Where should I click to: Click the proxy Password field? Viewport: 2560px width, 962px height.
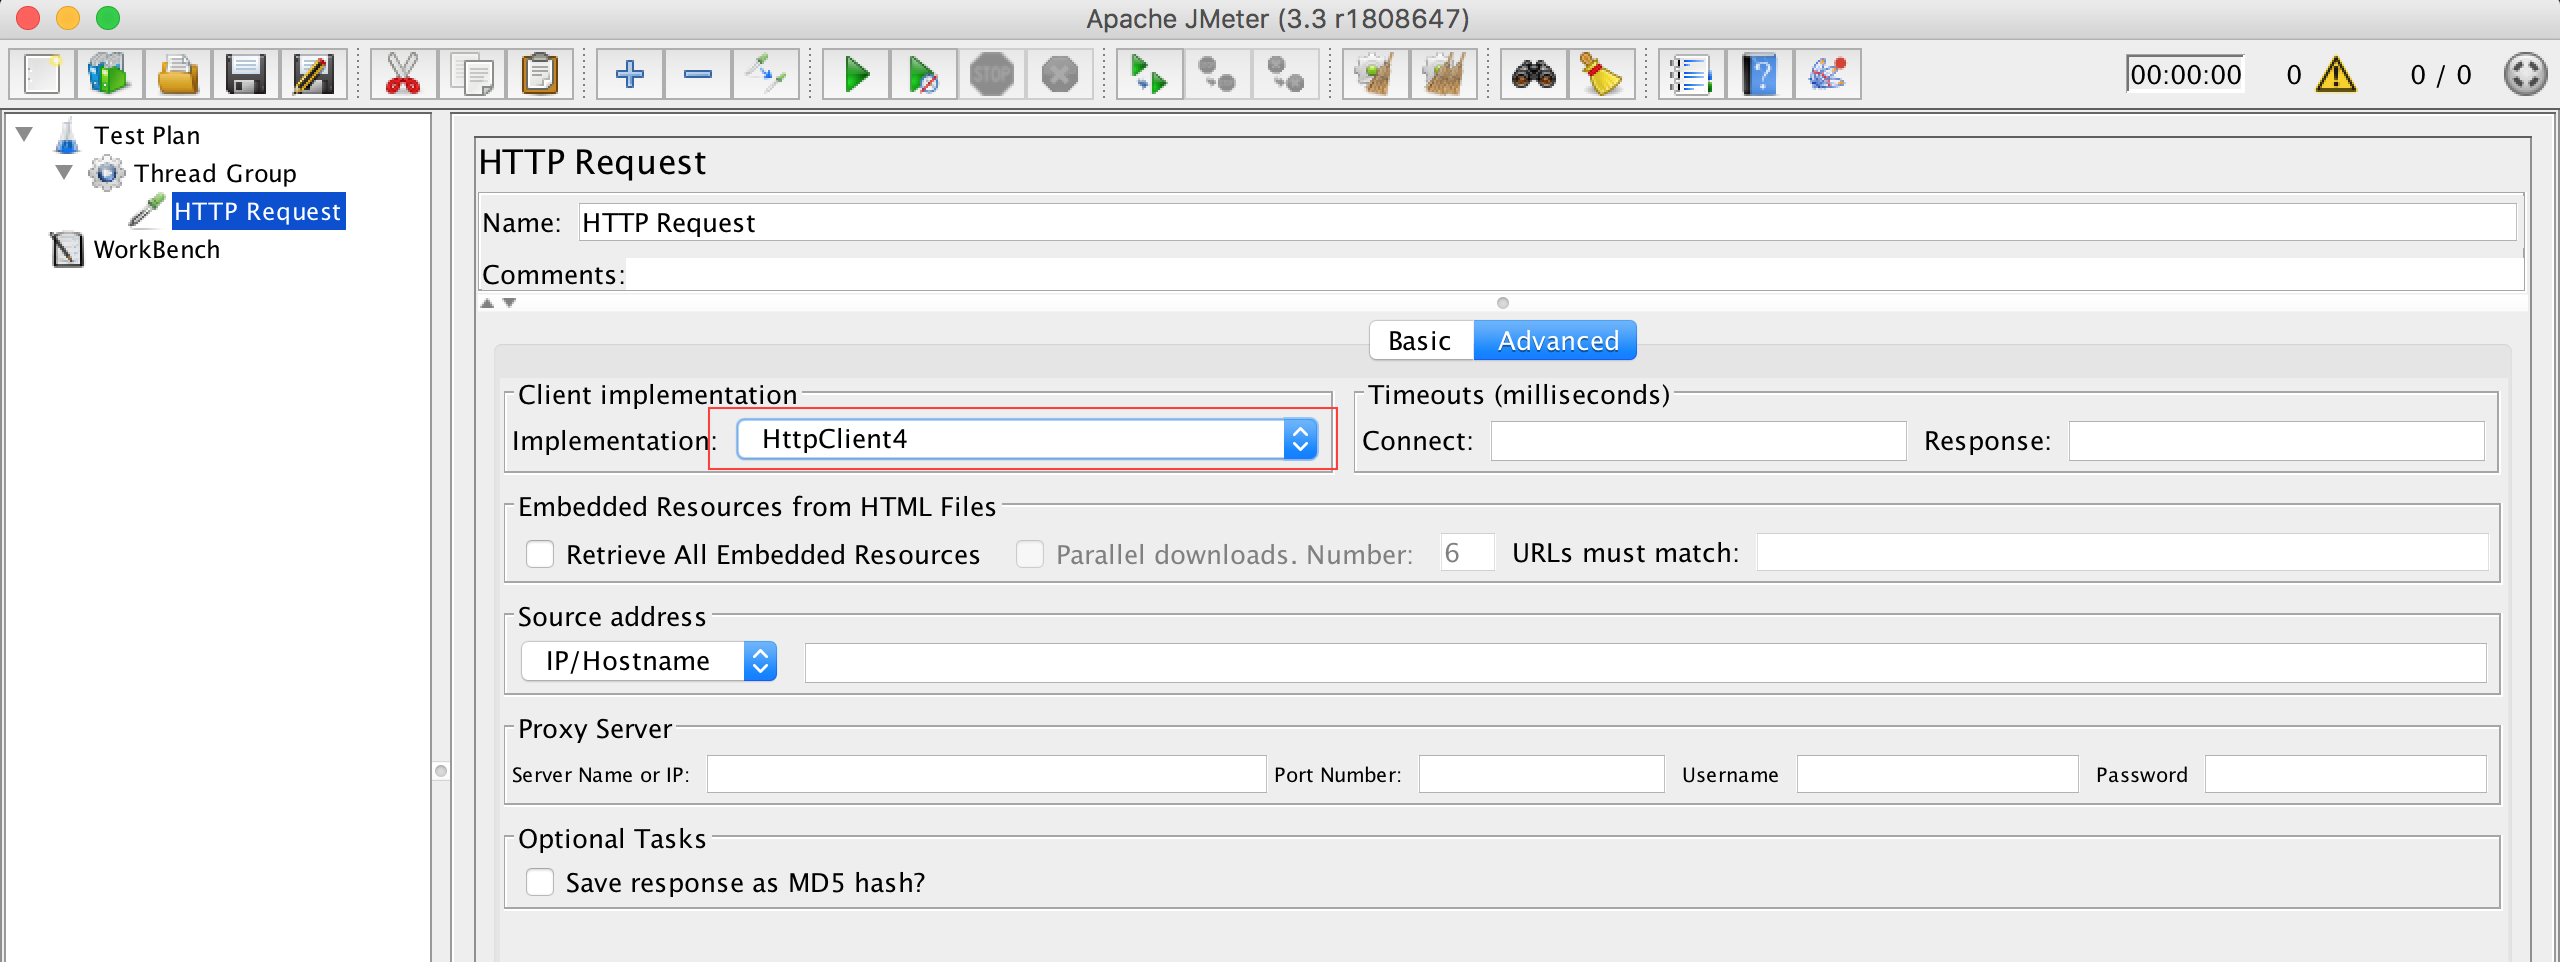(2345, 774)
